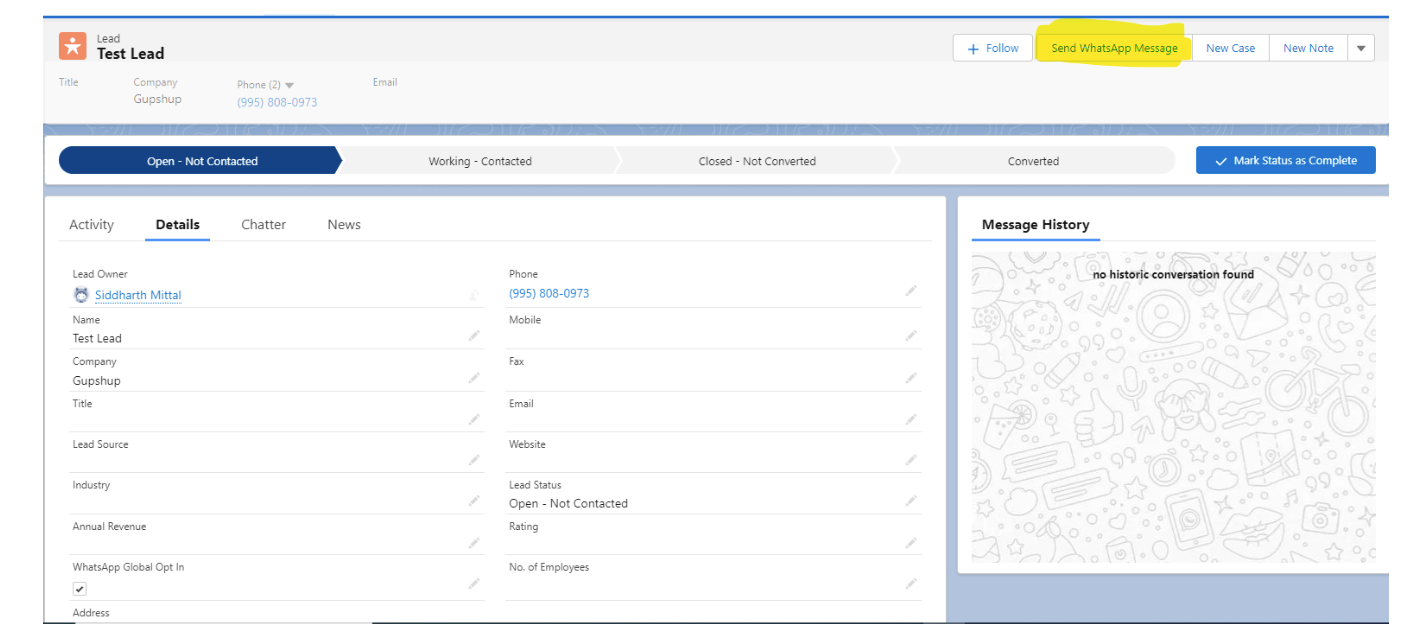
Task: Edit the Phone field pencil icon
Action: click(x=911, y=291)
